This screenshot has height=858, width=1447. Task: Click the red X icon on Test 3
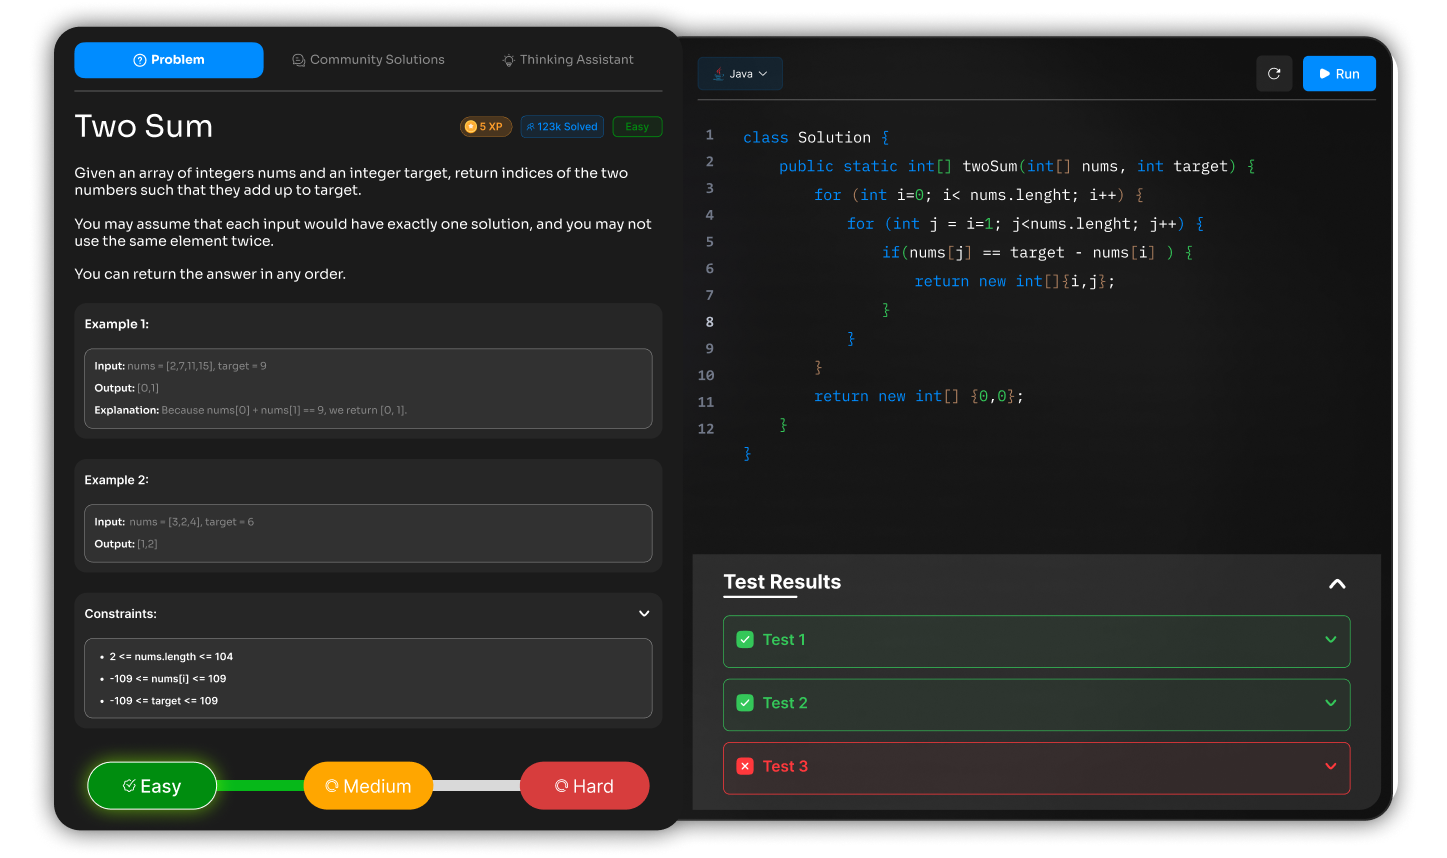tap(745, 766)
